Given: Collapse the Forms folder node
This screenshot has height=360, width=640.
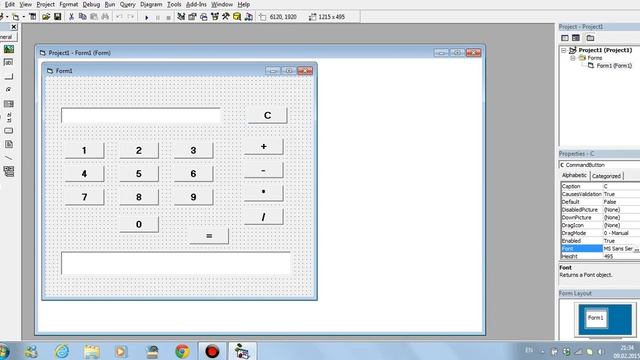Looking at the screenshot, I should pyautogui.click(x=573, y=58).
